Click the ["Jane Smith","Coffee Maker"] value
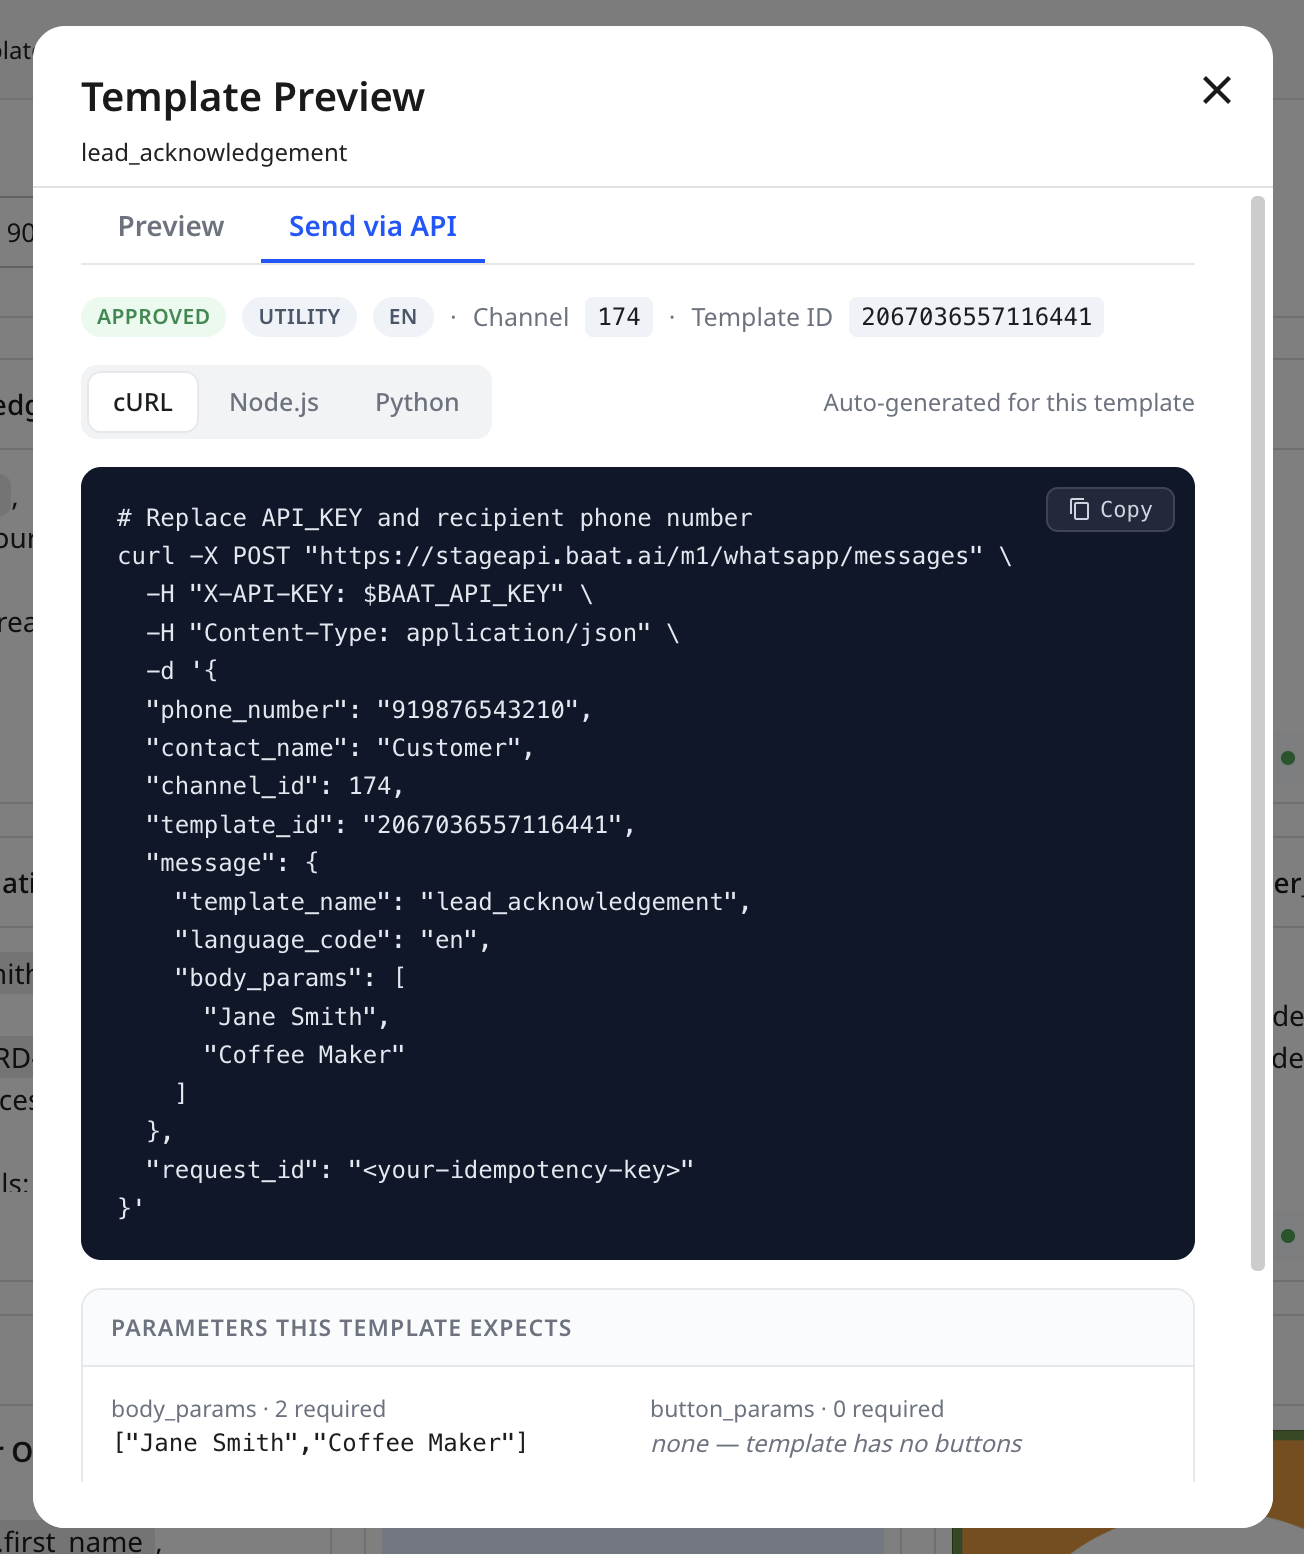The width and height of the screenshot is (1304, 1554). point(319,1443)
